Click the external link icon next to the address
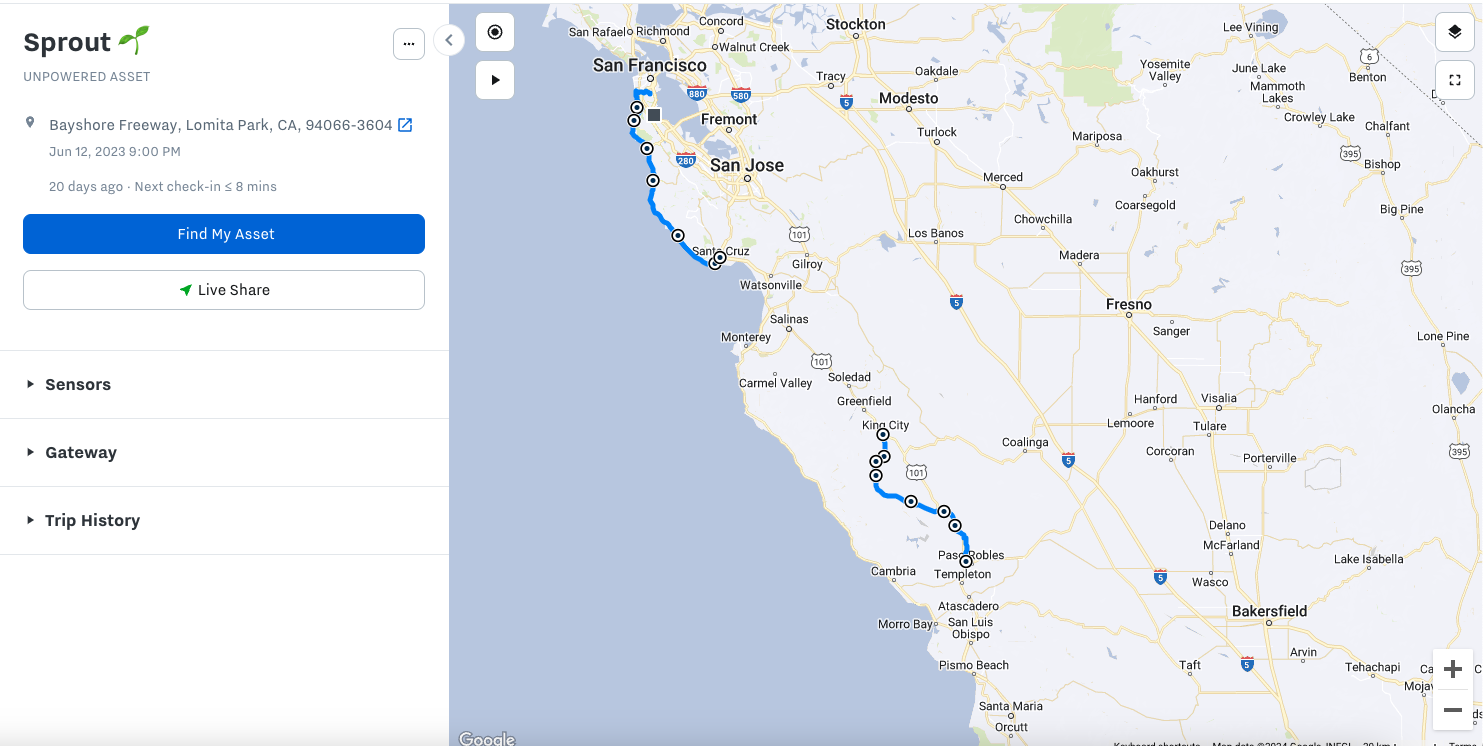The width and height of the screenshot is (1483, 746). pos(404,124)
